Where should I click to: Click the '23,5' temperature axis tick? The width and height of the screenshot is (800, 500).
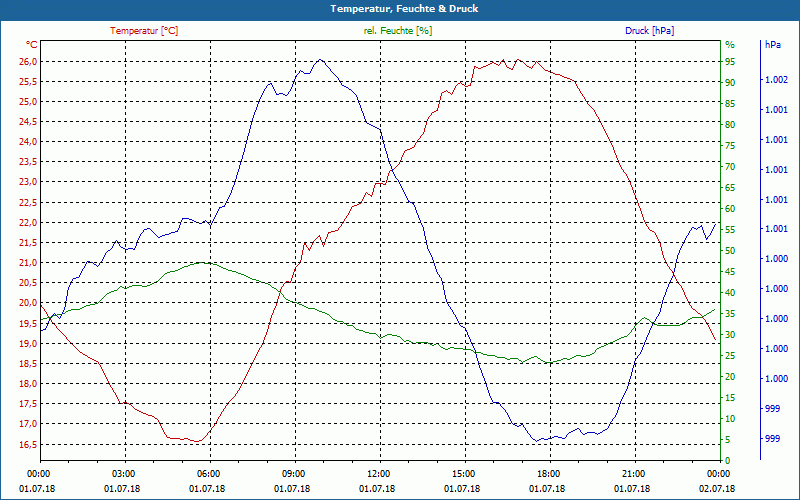coord(28,162)
